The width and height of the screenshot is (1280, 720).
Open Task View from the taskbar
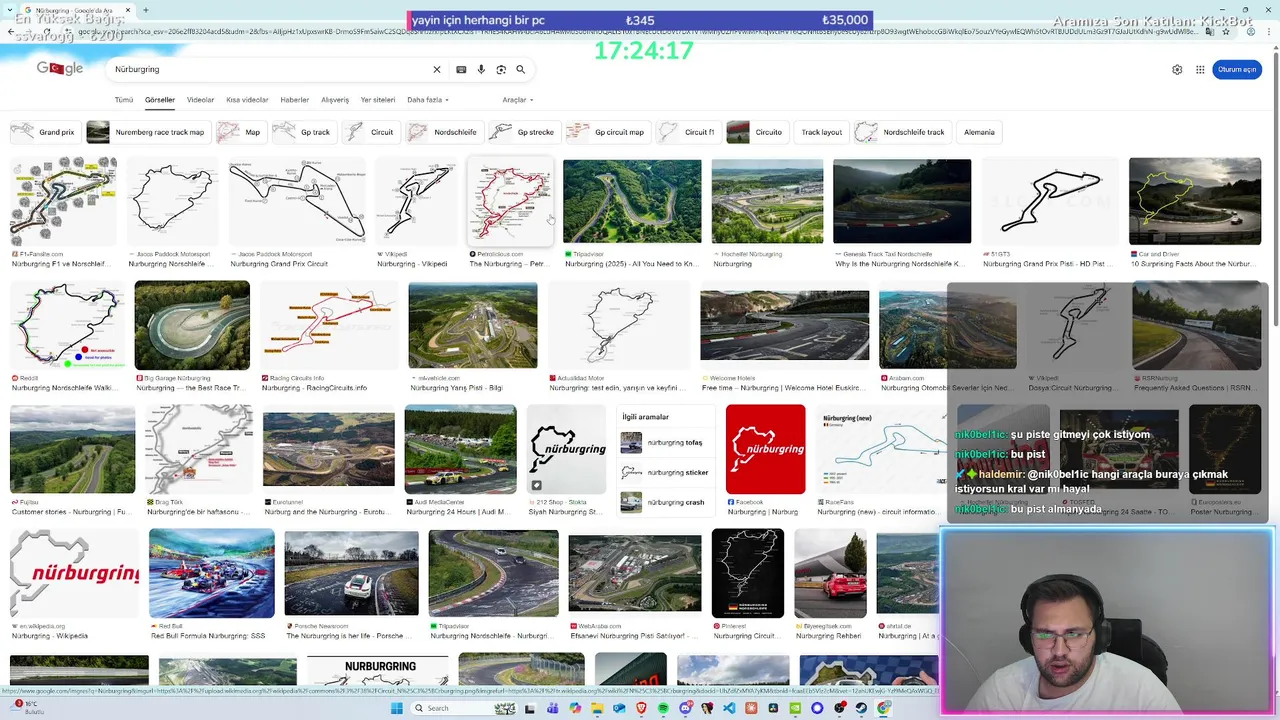coord(530,708)
